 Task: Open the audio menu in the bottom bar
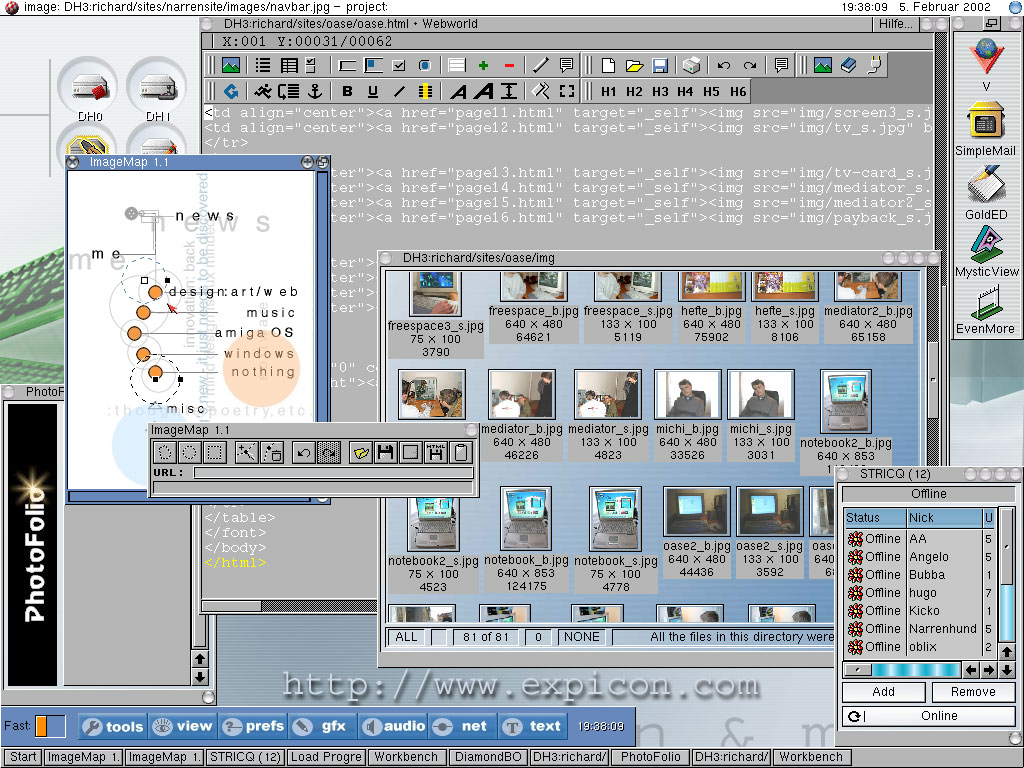tap(392, 727)
